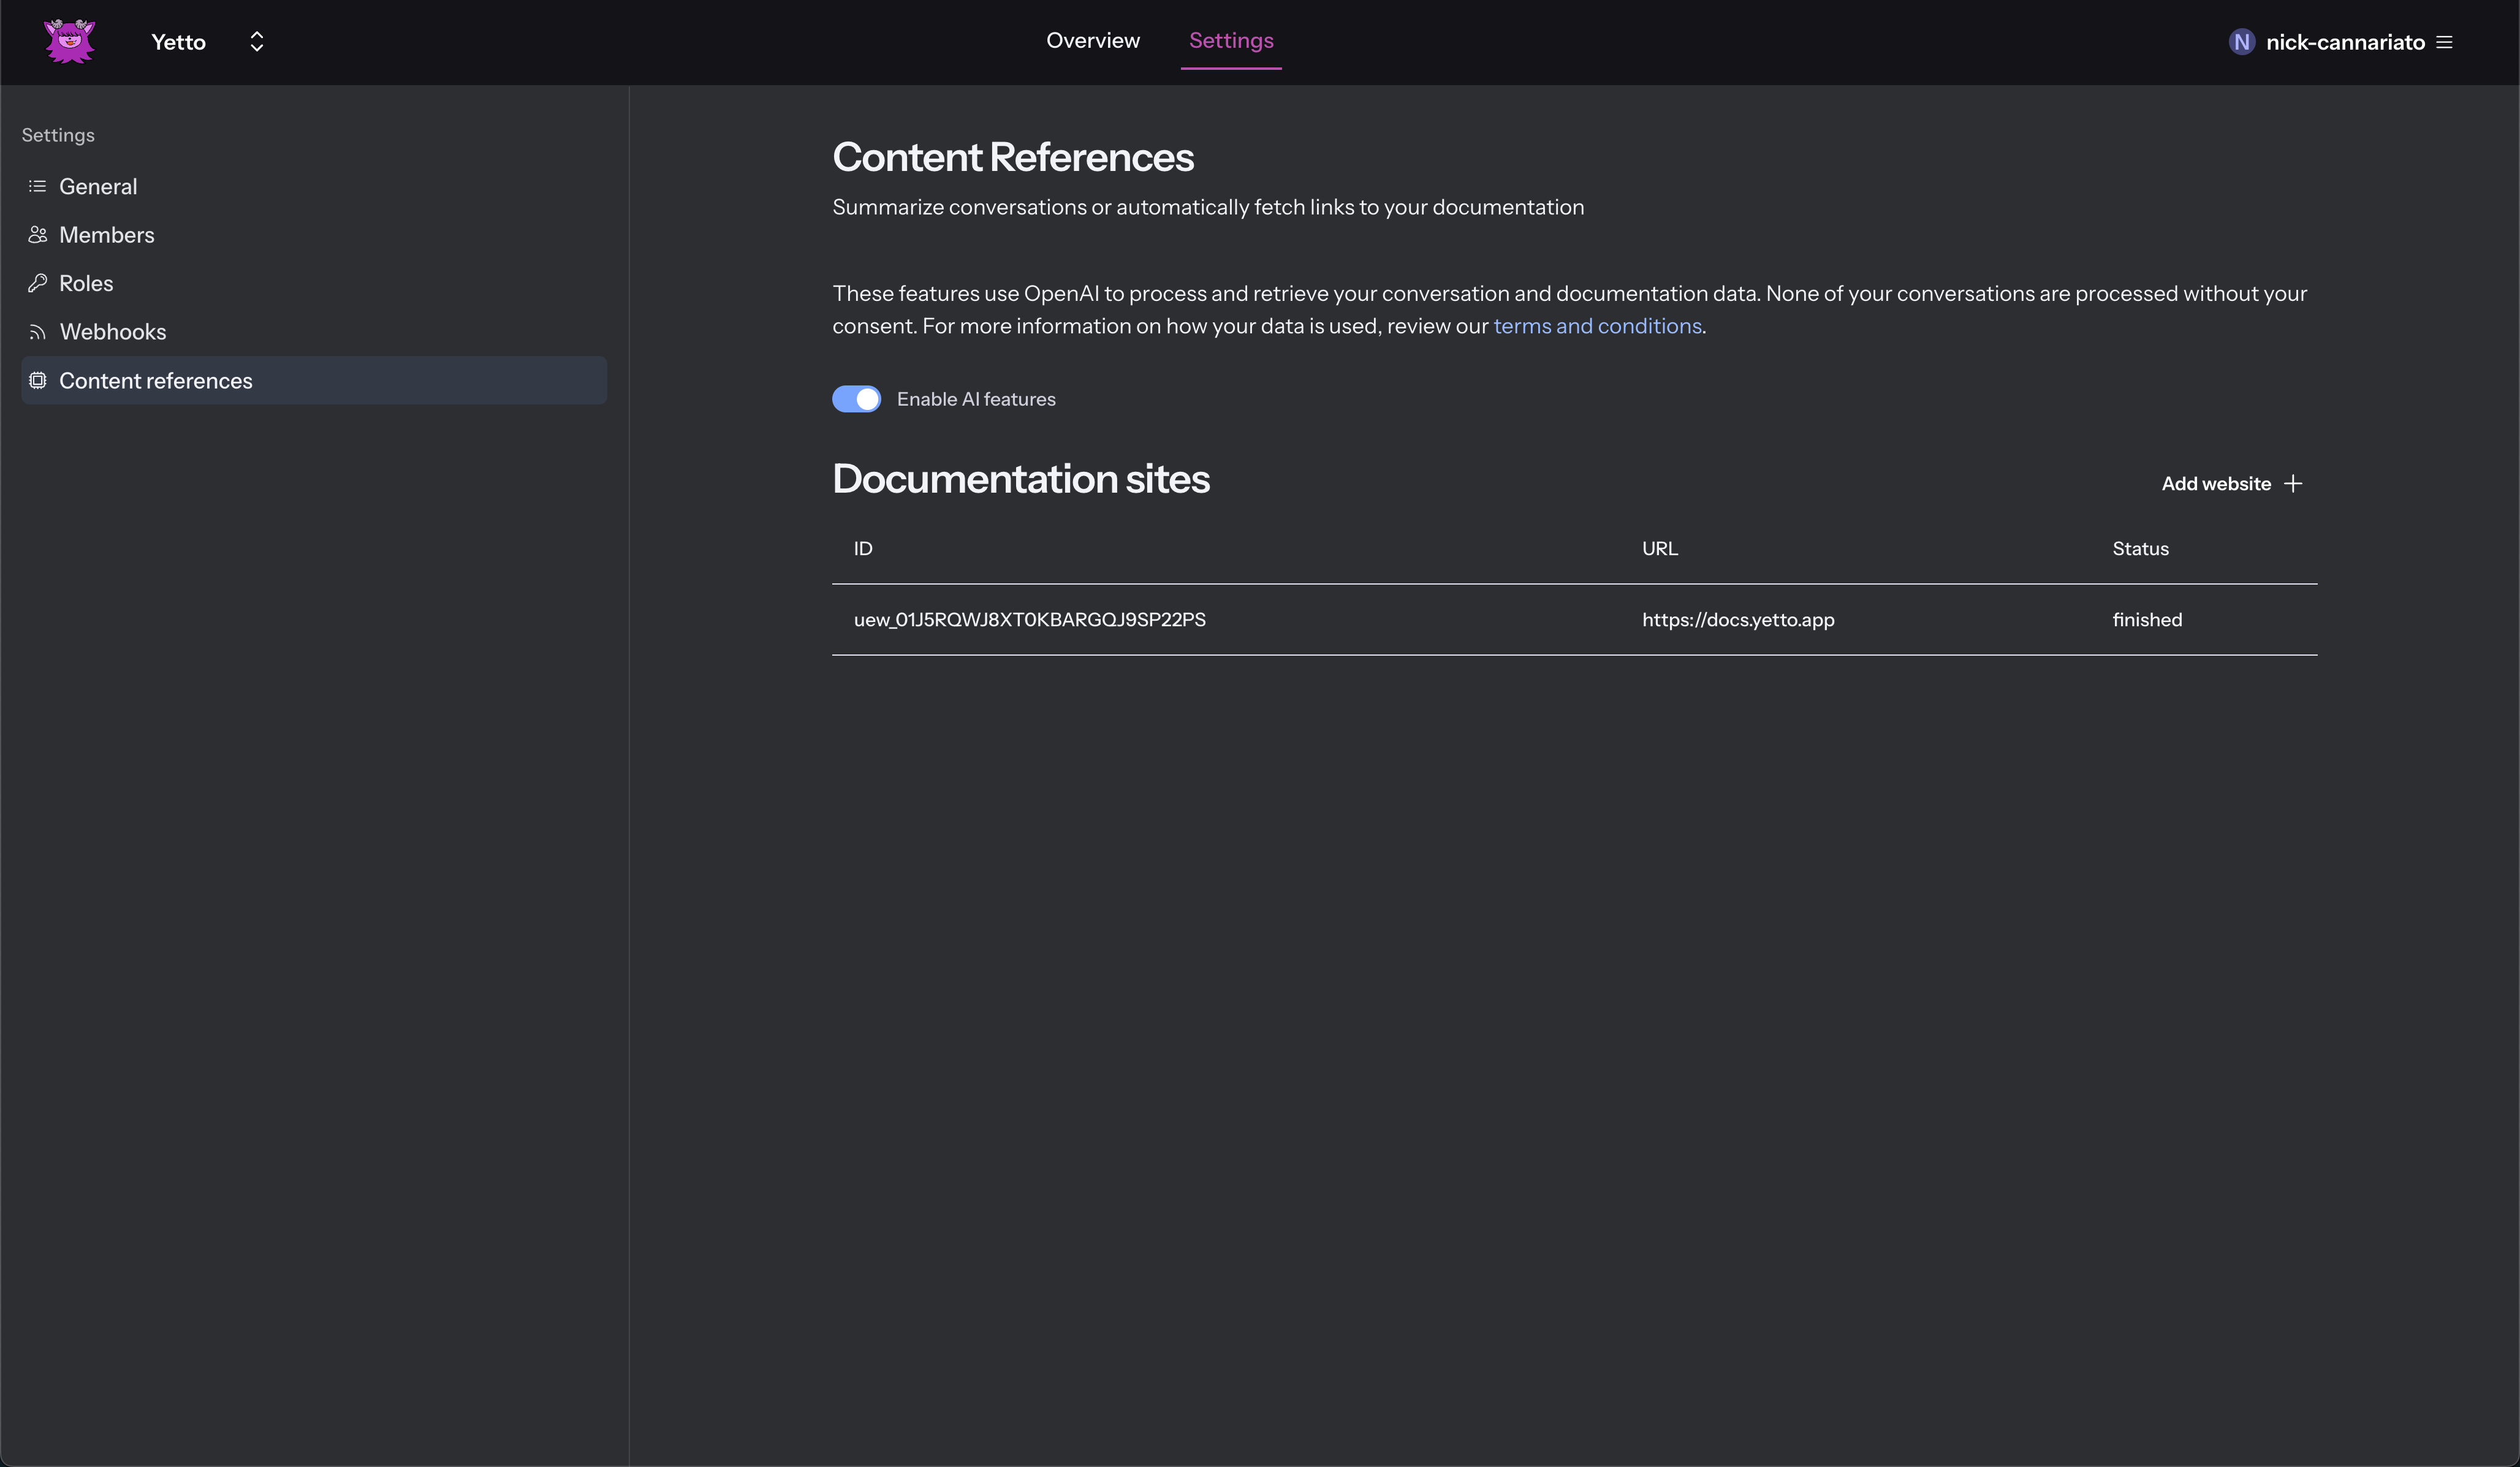Click the Settings sidebar section label
Screen dimensions: 2520x1467
(x=58, y=135)
